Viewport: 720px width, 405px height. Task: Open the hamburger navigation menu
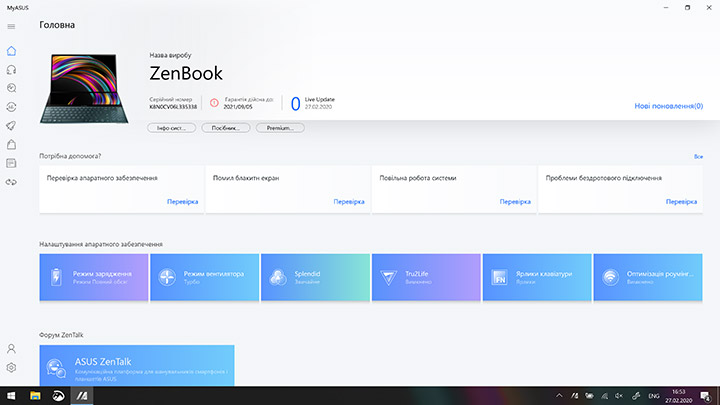pos(11,27)
